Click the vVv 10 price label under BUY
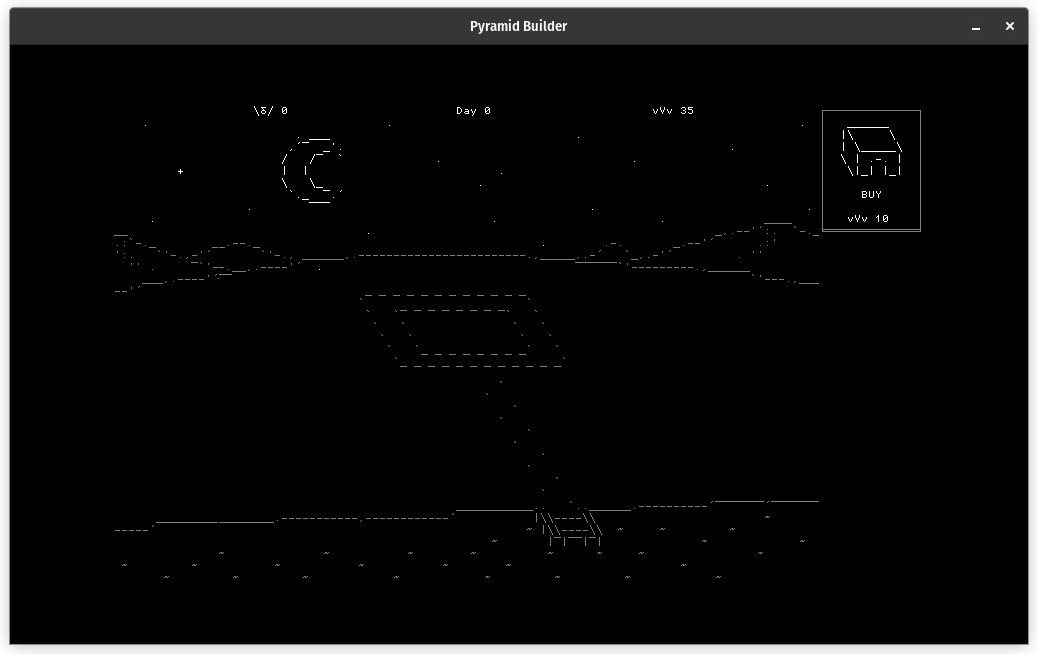 tap(870, 218)
